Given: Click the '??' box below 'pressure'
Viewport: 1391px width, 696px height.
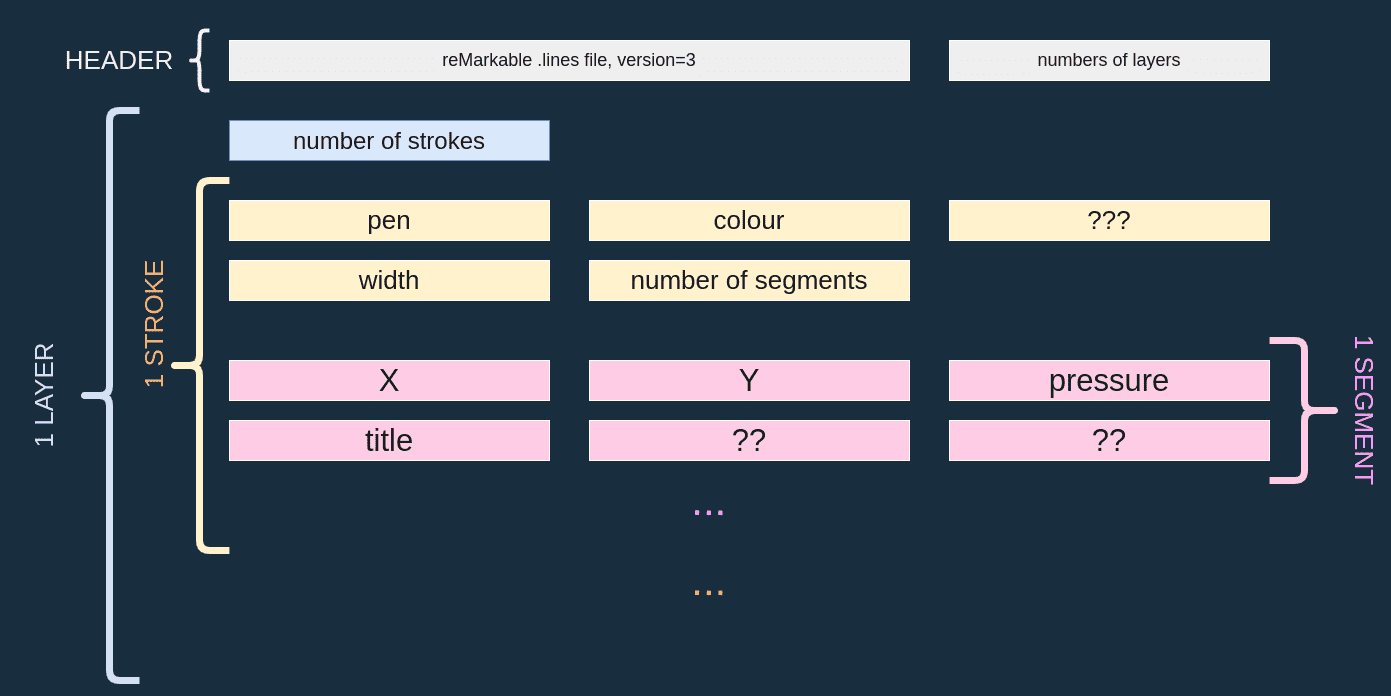Looking at the screenshot, I should tap(1109, 440).
